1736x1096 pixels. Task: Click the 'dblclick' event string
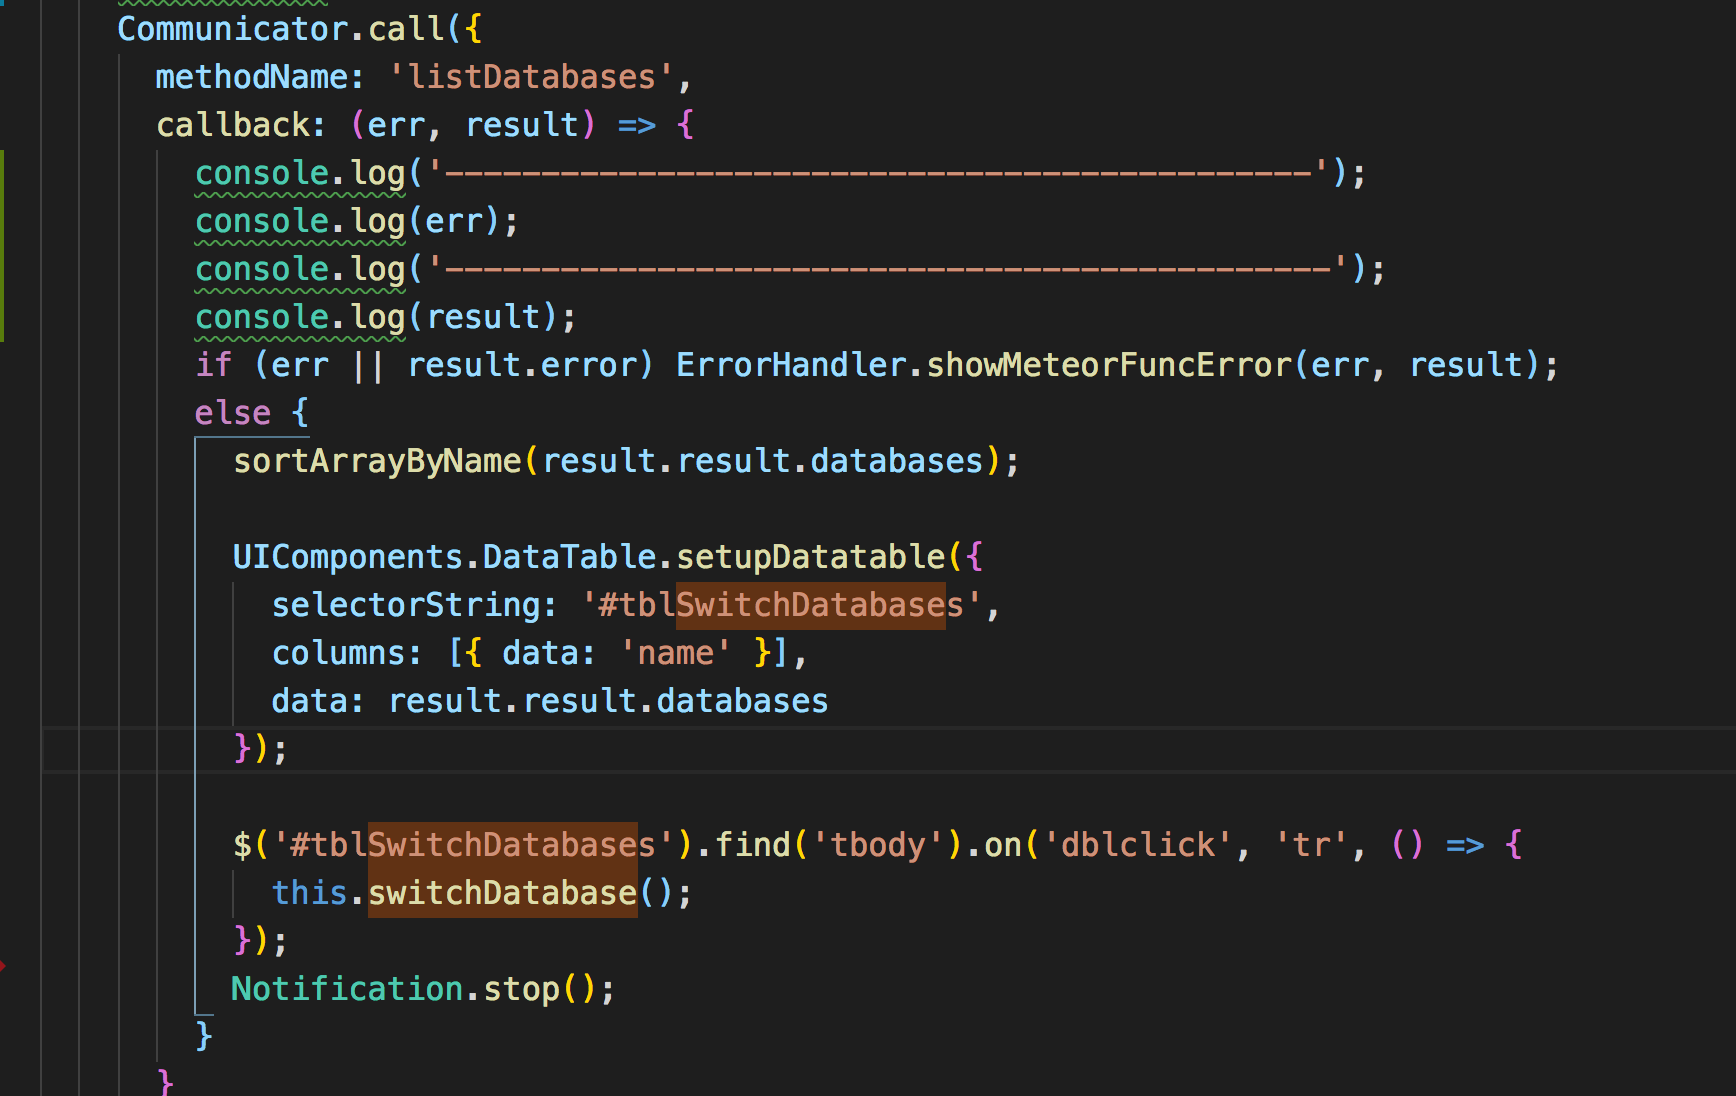point(1133,844)
